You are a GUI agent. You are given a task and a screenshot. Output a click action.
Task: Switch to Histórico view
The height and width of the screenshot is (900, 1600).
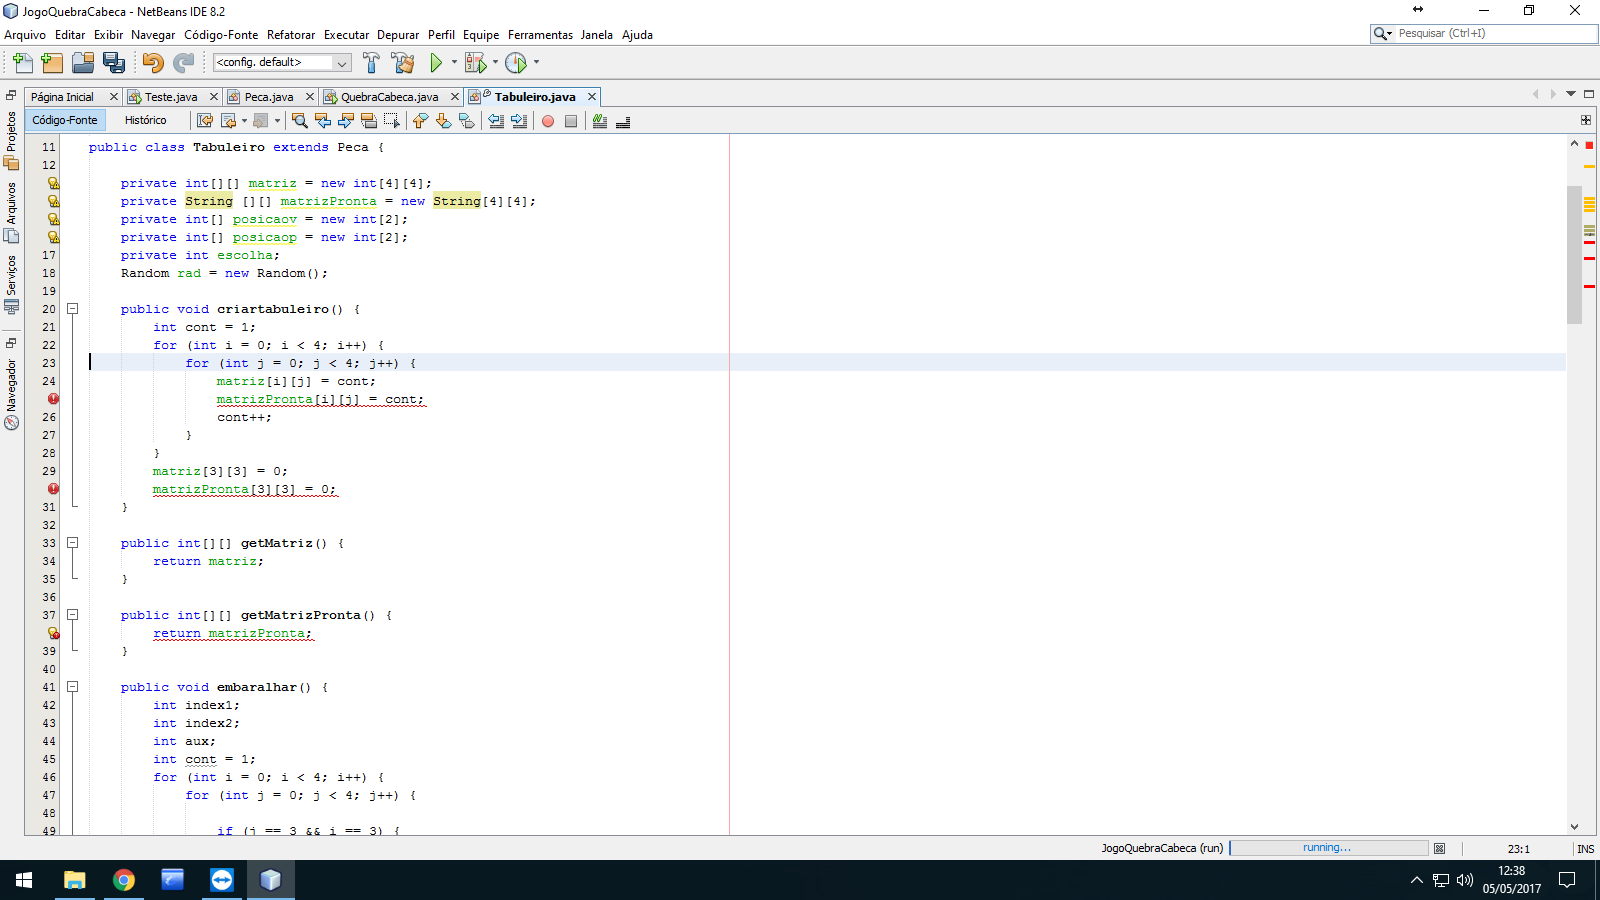point(145,120)
